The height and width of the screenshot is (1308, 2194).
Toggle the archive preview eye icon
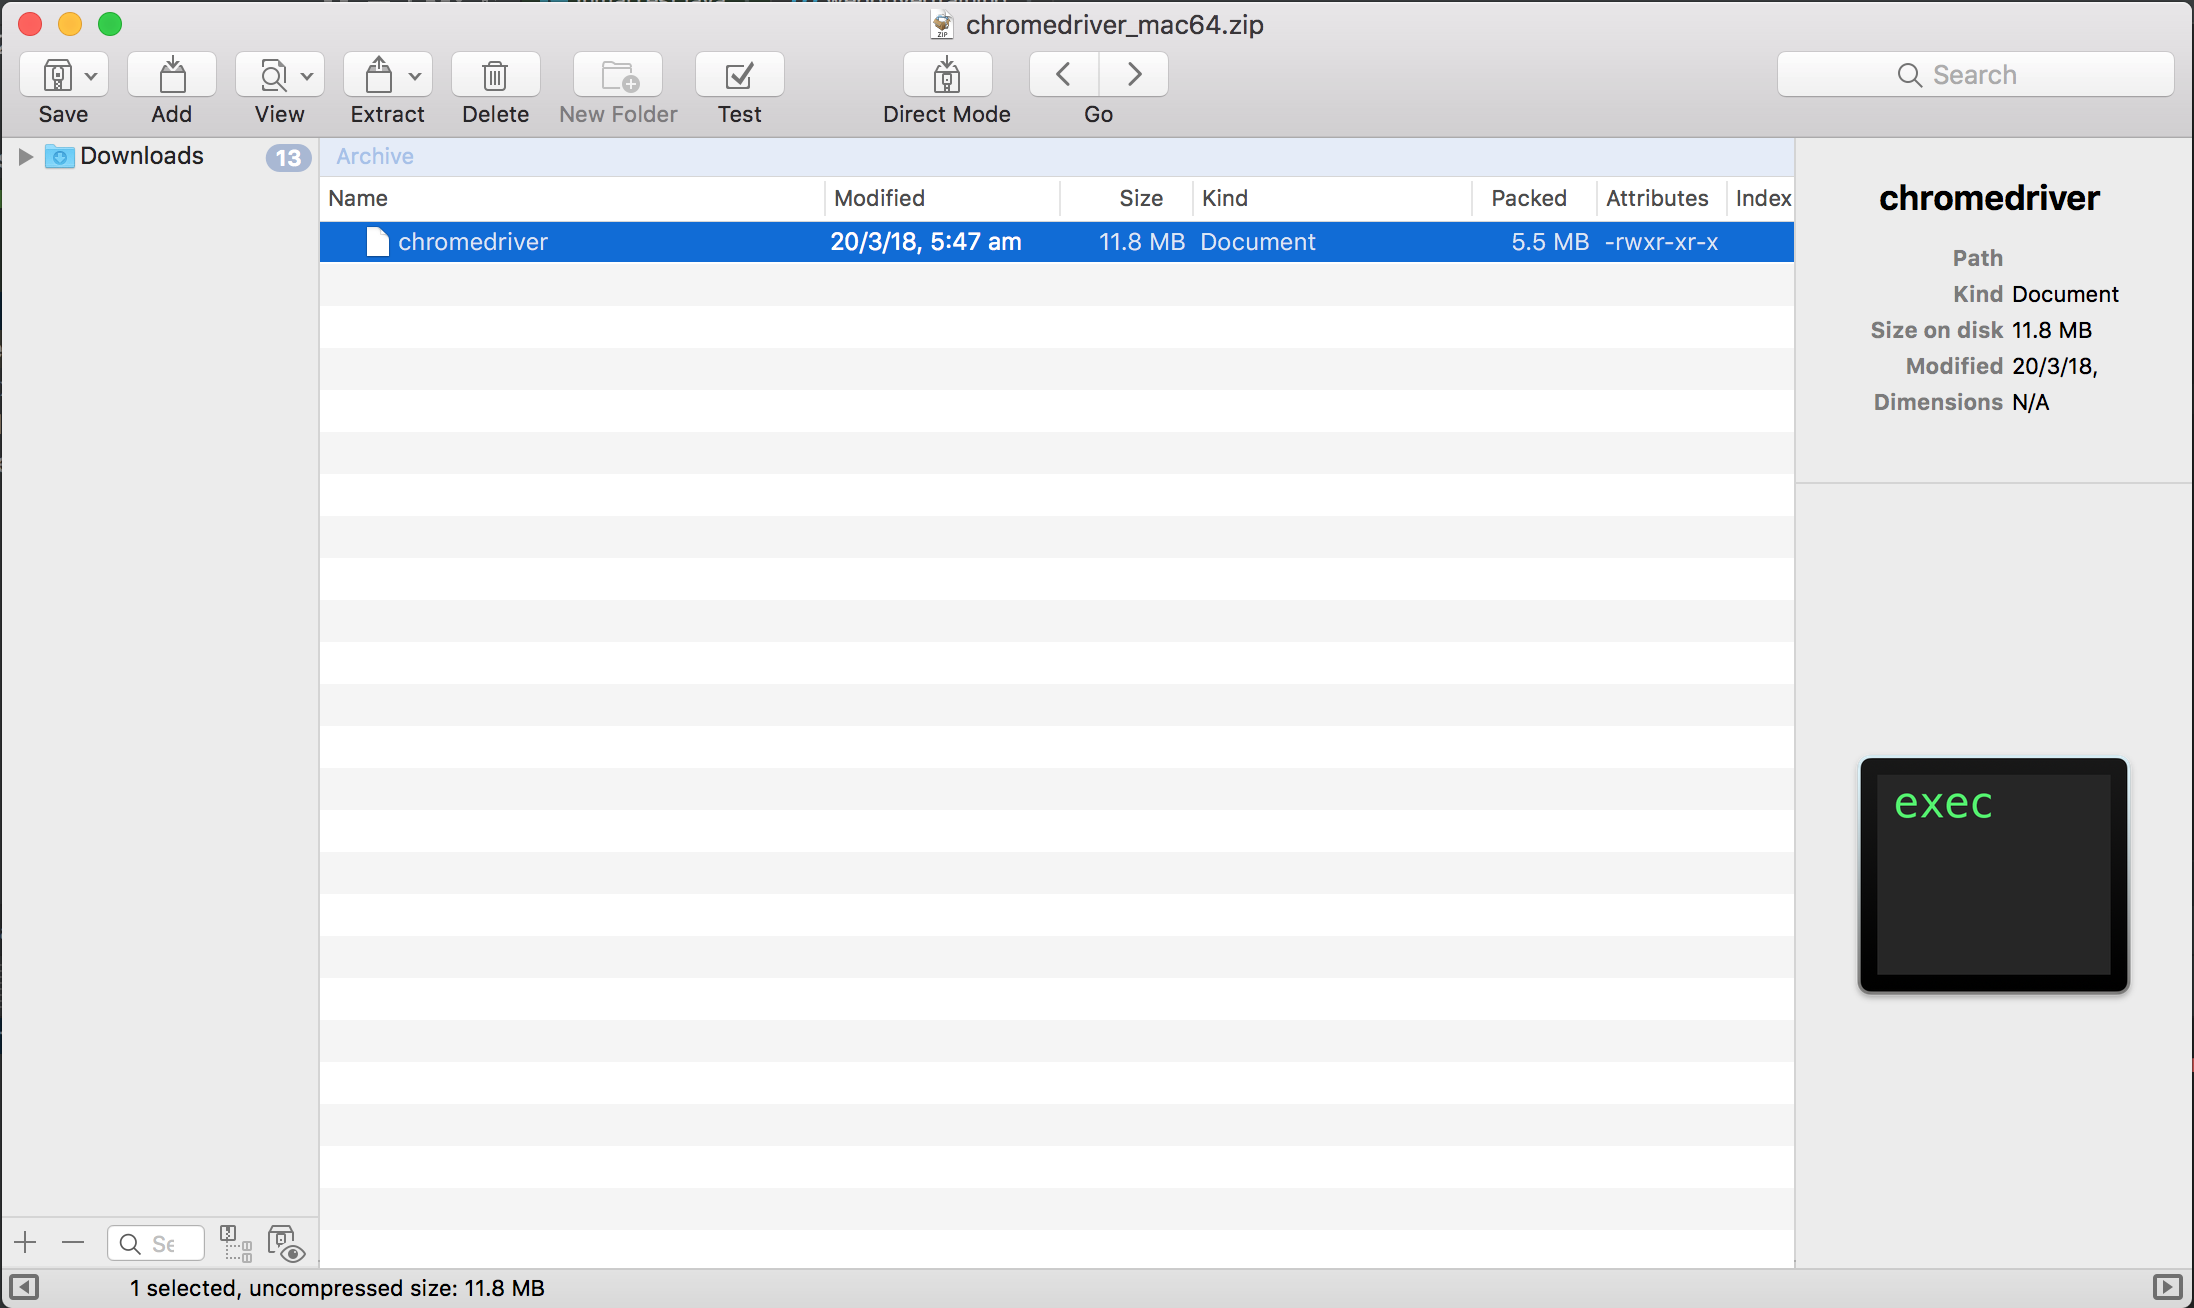[285, 1243]
